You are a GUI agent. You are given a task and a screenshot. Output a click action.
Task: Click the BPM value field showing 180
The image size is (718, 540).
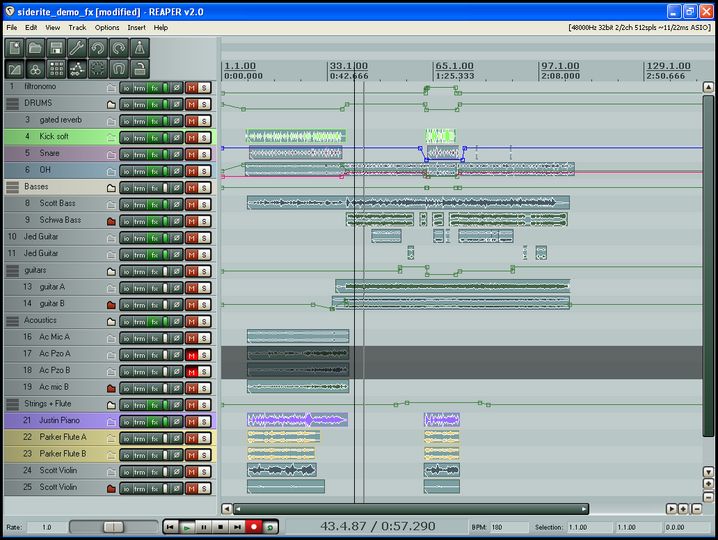508,527
